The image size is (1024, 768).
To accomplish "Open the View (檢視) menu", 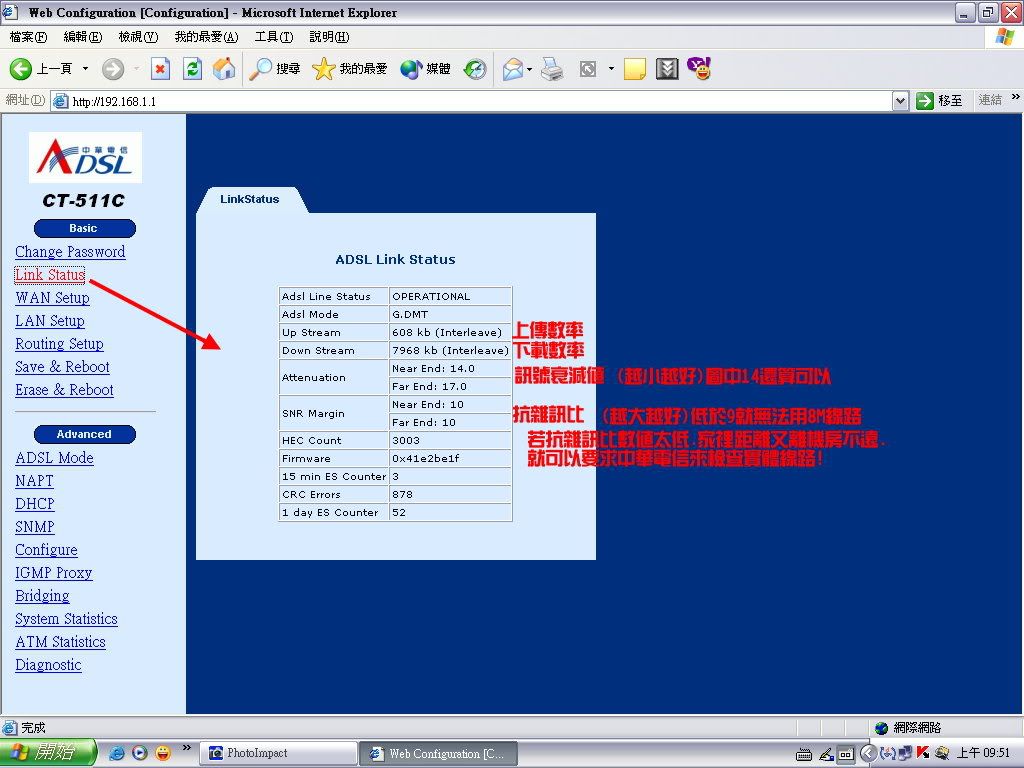I will coord(138,37).
